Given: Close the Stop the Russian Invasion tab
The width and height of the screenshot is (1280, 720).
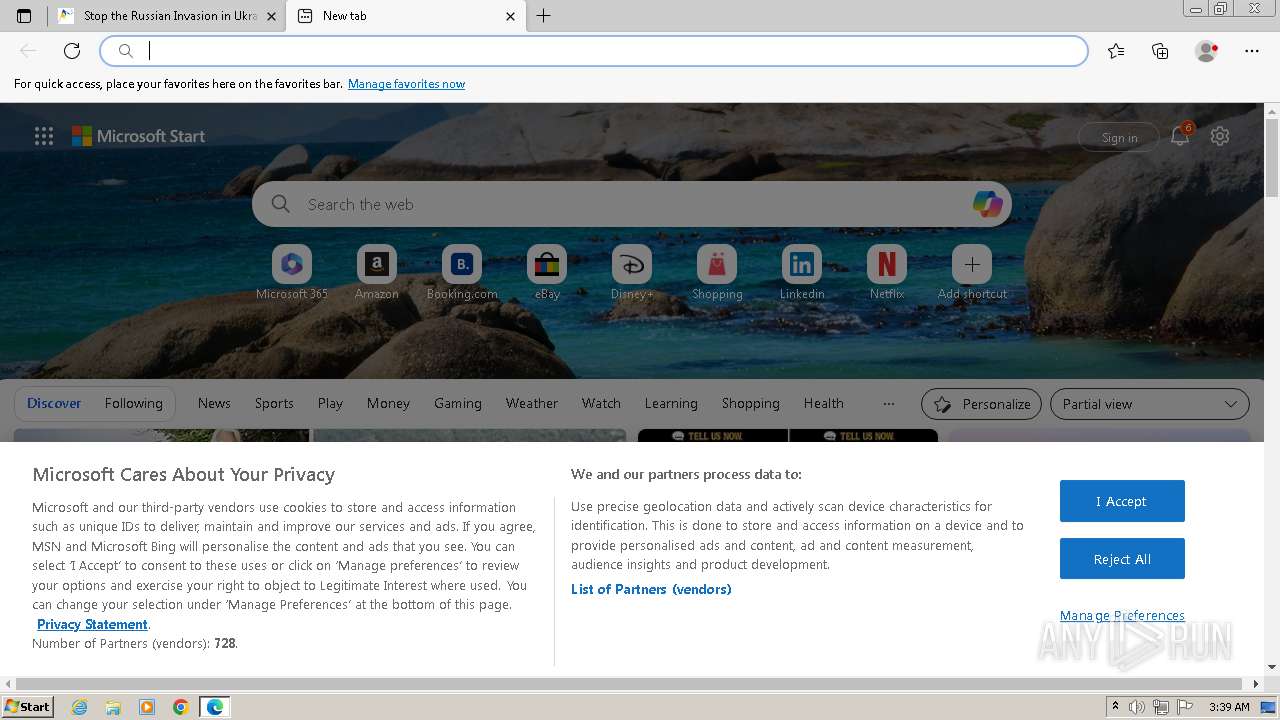Looking at the screenshot, I should (271, 16).
